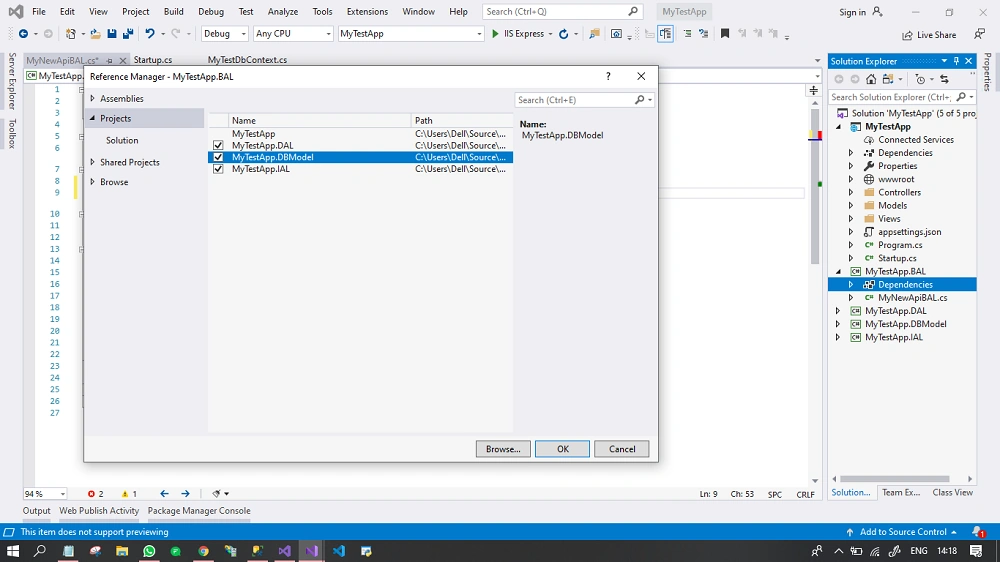Open Windows Start menu
Viewport: 1000px width, 562px height.
pyautogui.click(x=12, y=551)
